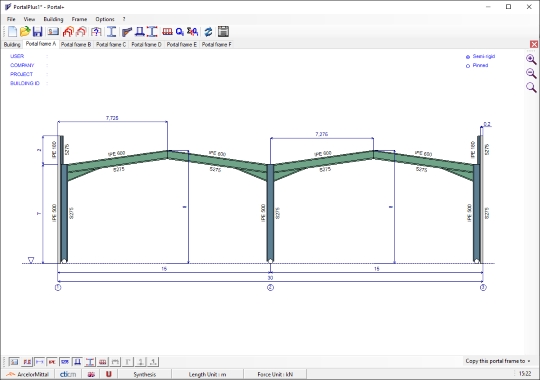This screenshot has height=380, width=540.
Task: Toggle steel grade S275 labels display button
Action: click(65, 362)
